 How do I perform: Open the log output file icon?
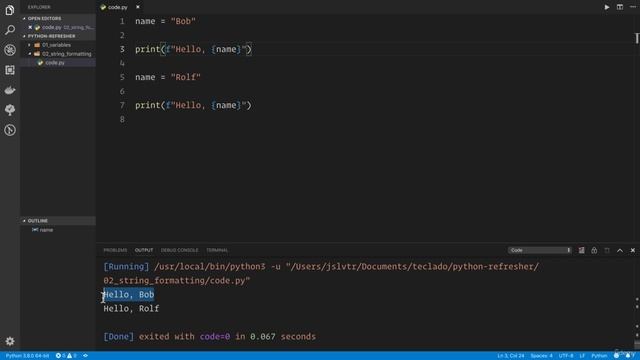[x=607, y=250]
